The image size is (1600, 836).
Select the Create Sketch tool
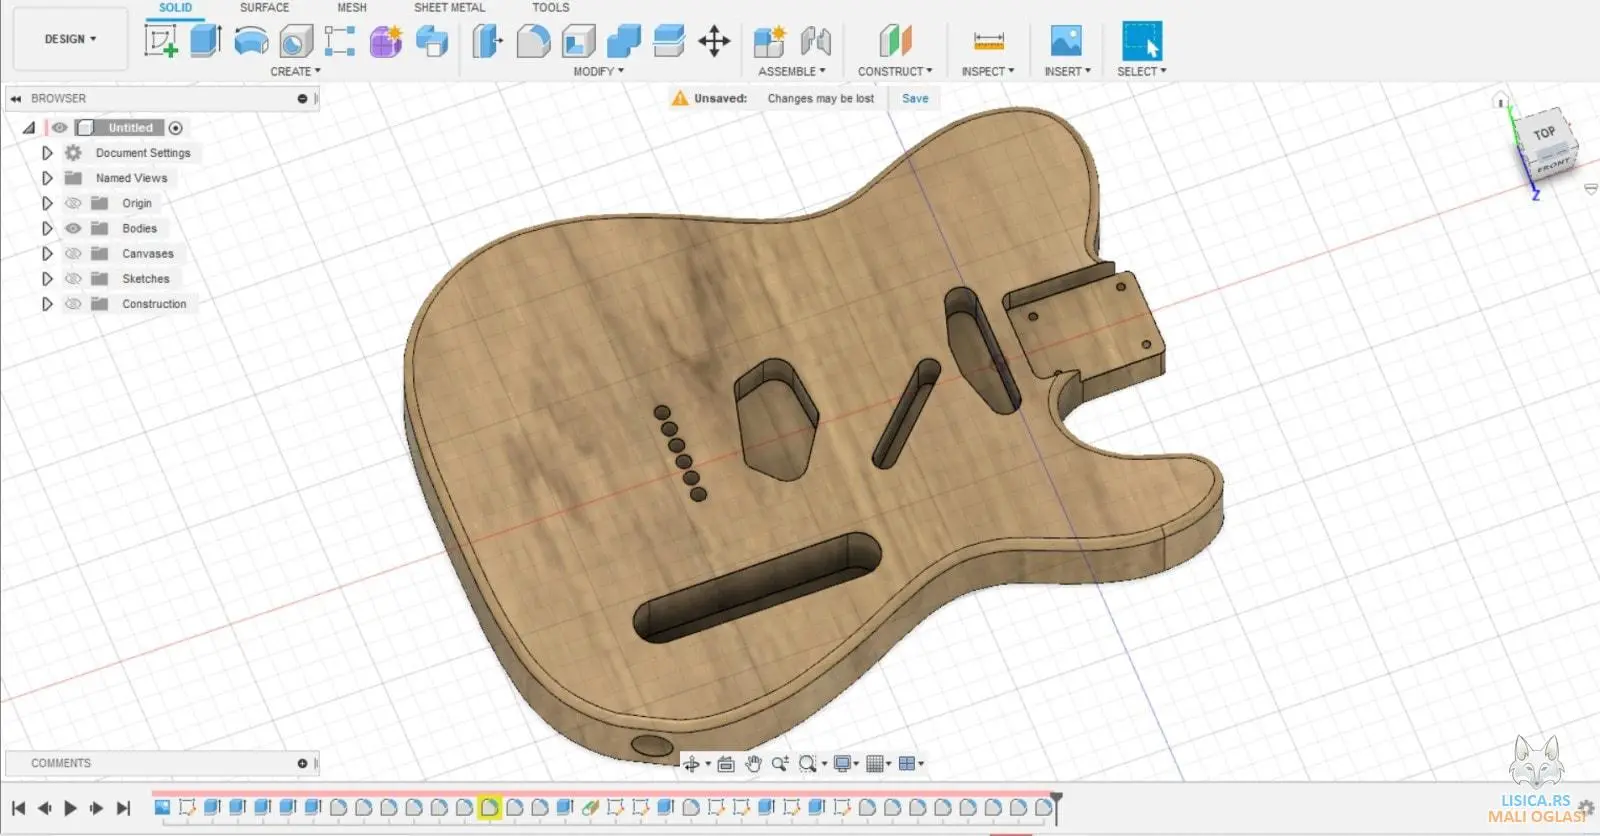(x=161, y=41)
